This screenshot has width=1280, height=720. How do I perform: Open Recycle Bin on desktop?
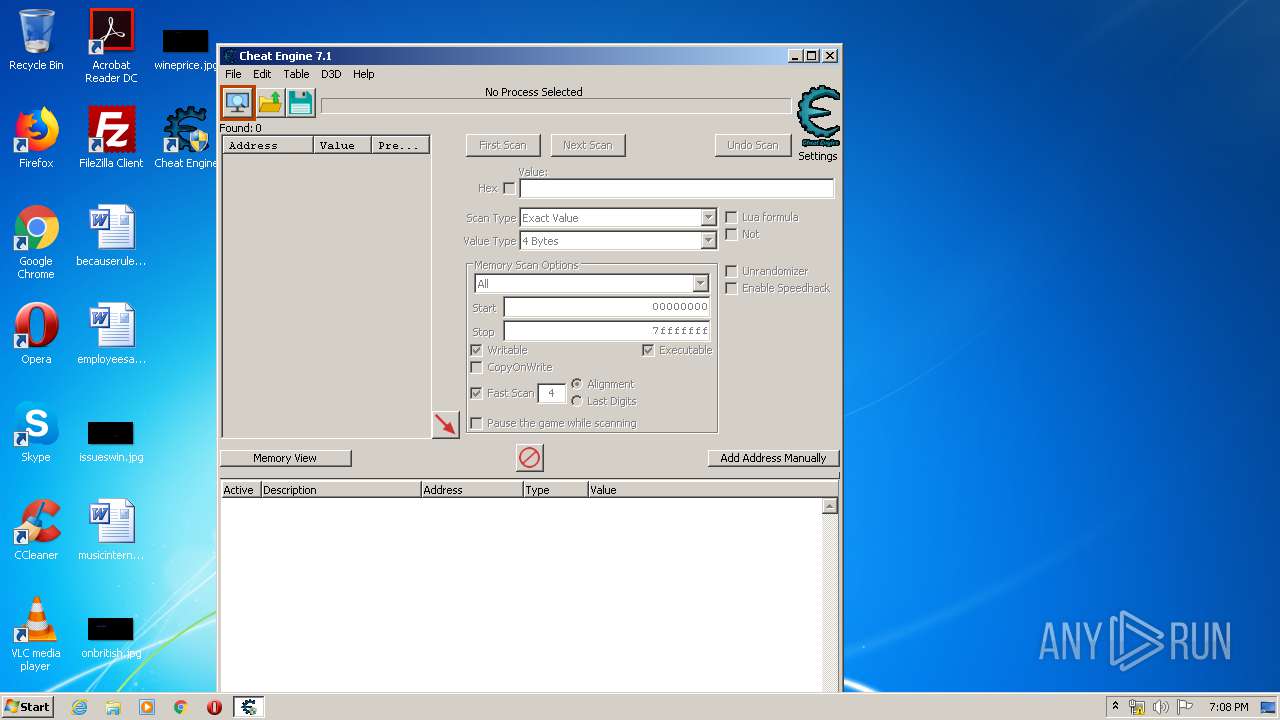pyautogui.click(x=36, y=40)
